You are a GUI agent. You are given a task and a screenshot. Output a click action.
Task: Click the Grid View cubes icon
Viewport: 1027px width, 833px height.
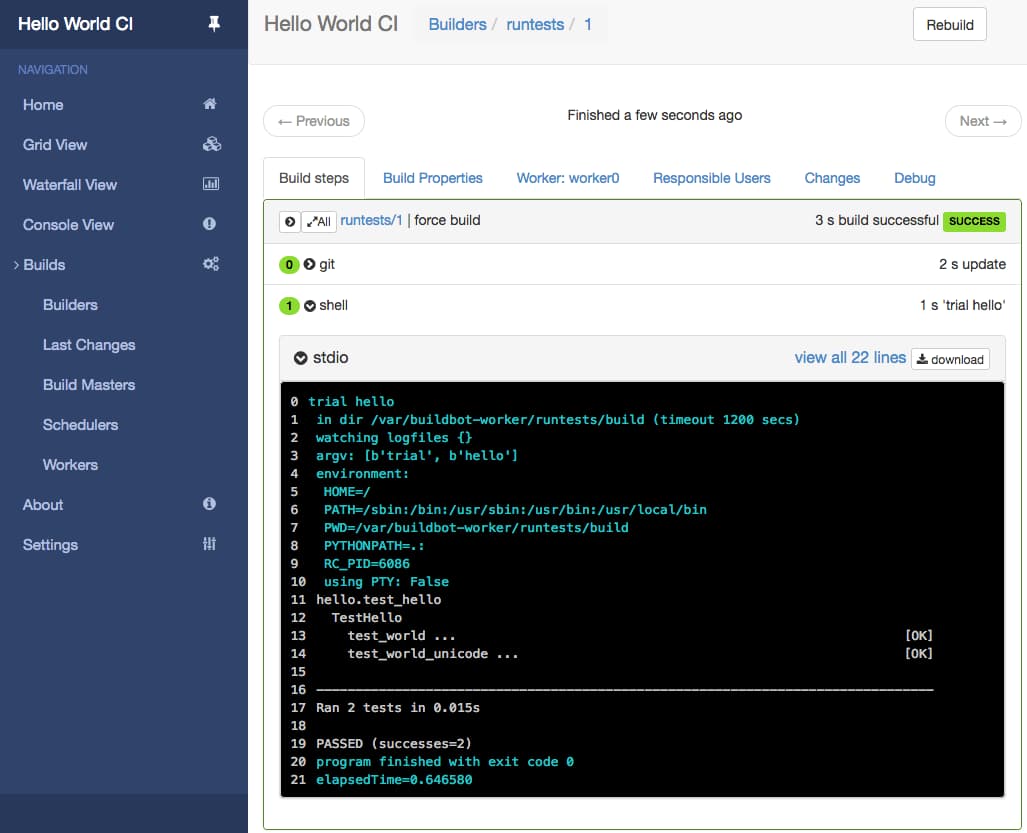point(211,144)
